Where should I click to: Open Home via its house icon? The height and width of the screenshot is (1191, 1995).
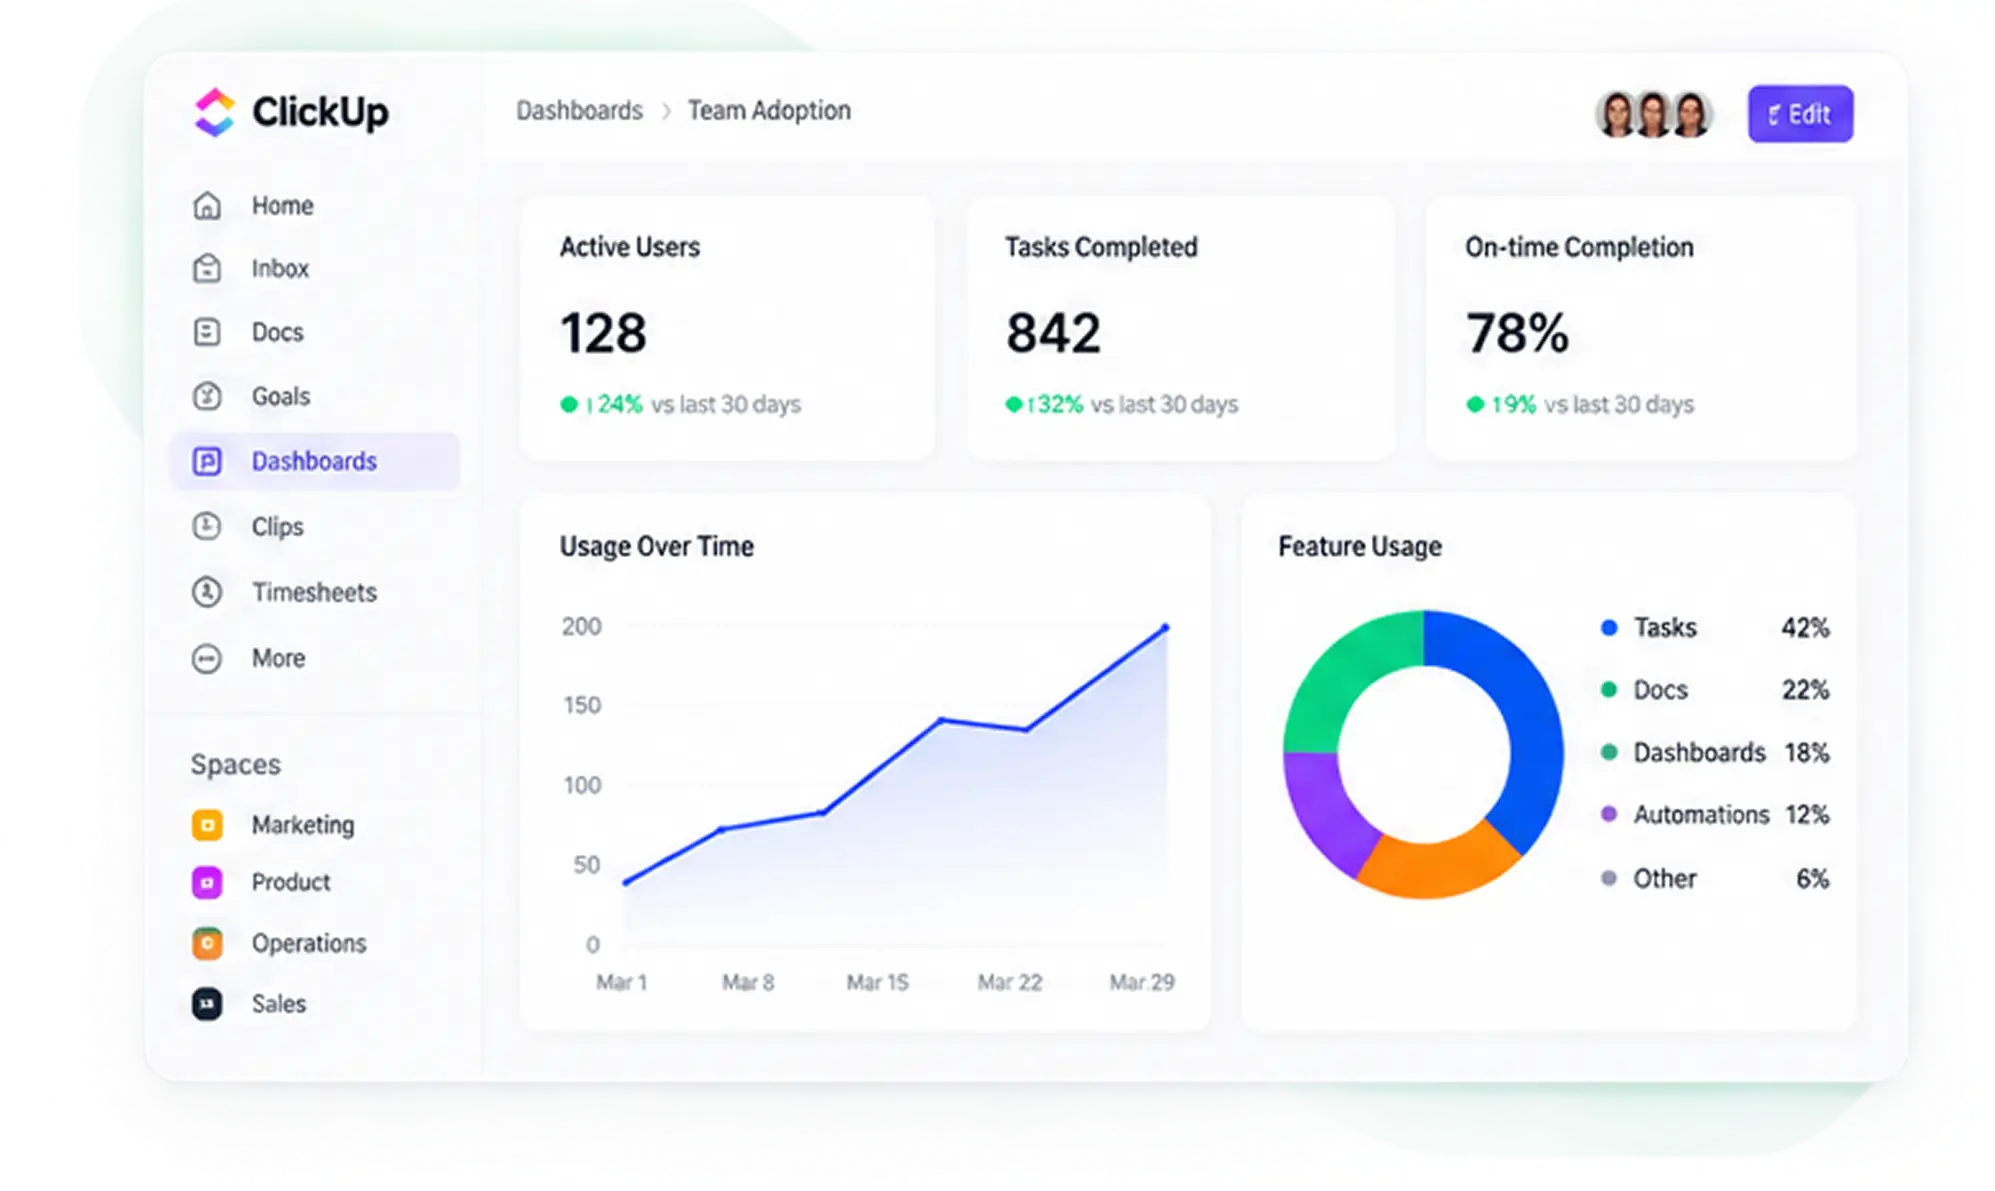(x=207, y=205)
